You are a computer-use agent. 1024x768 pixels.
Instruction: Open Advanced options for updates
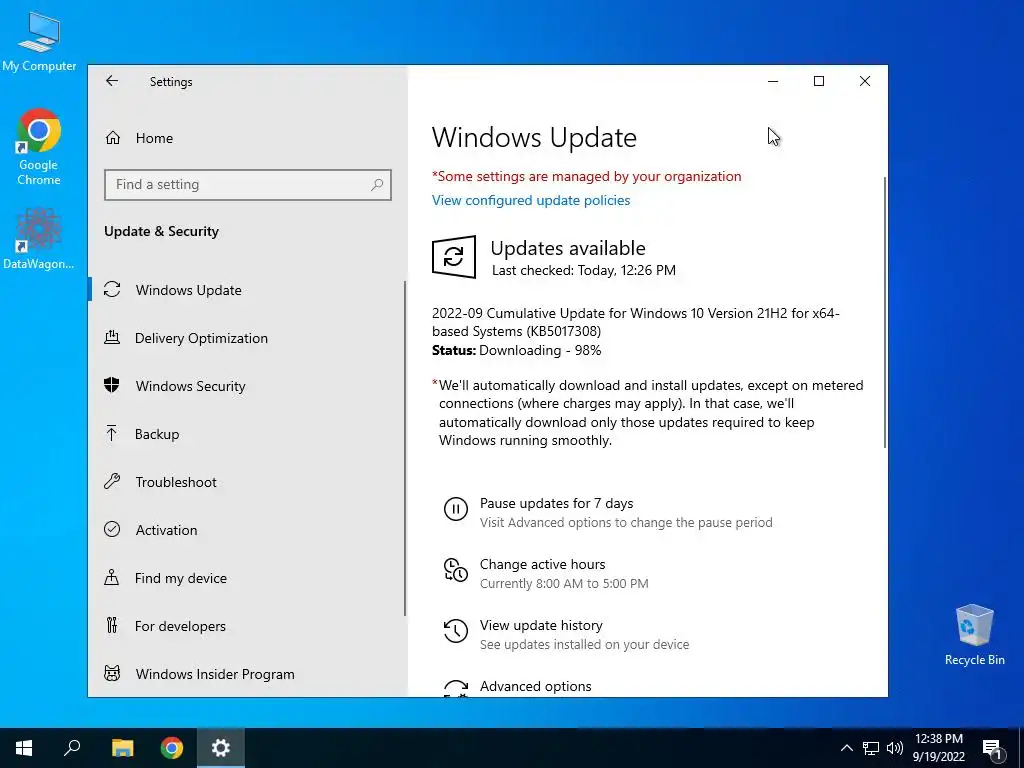point(536,686)
